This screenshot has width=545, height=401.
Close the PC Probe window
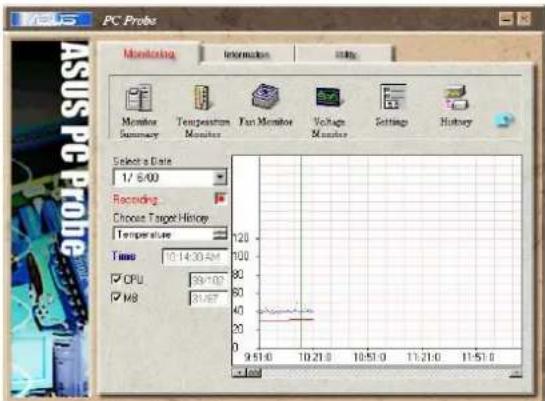click(x=524, y=19)
